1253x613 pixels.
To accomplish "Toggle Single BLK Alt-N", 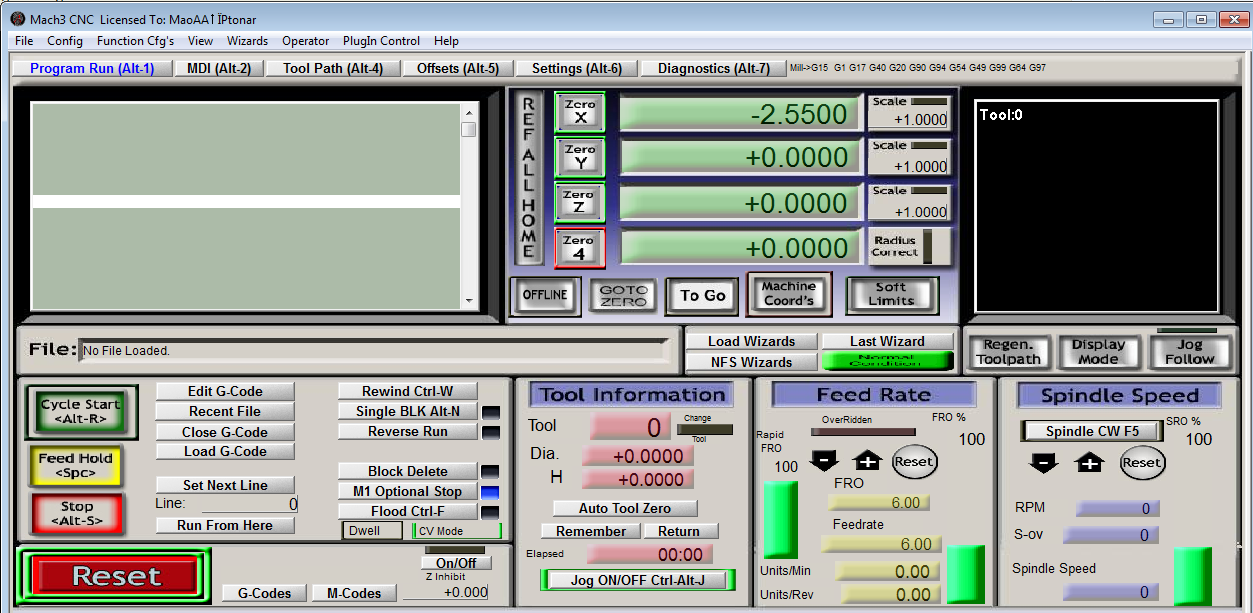I will [408, 411].
